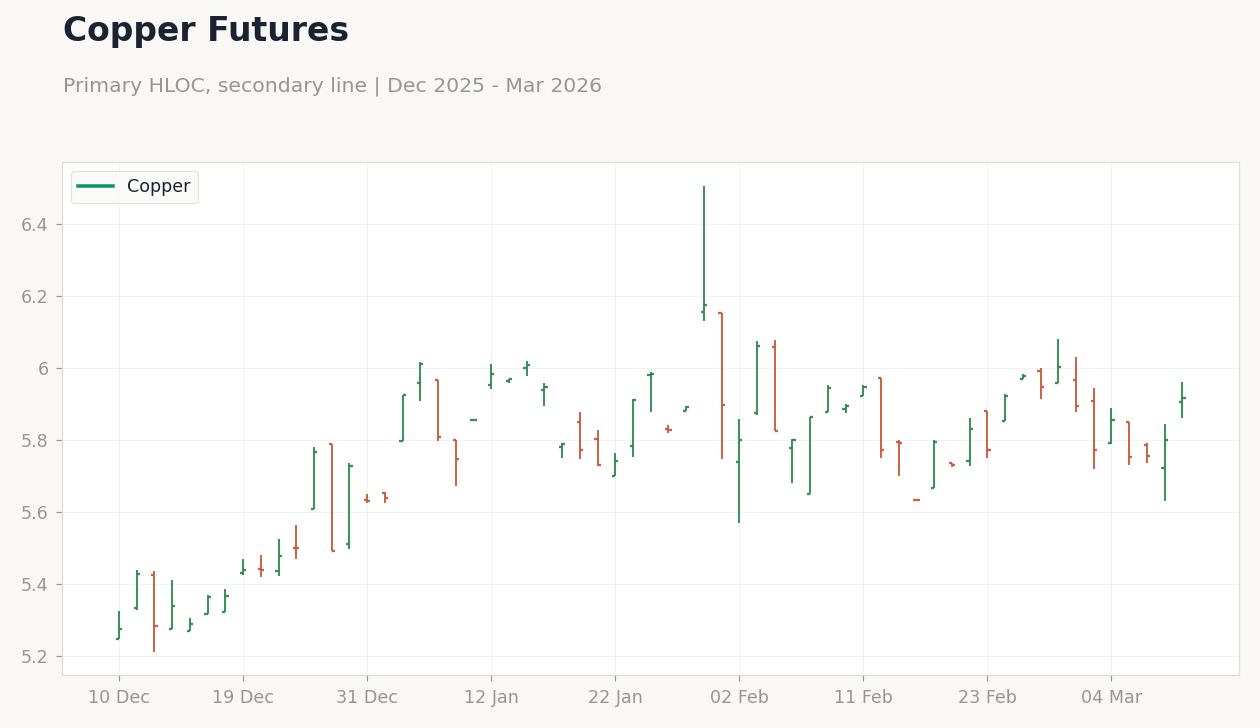Image resolution: width=1260 pixels, height=728 pixels.
Task: Click the 6 y-axis tick label
Action: [x=44, y=369]
